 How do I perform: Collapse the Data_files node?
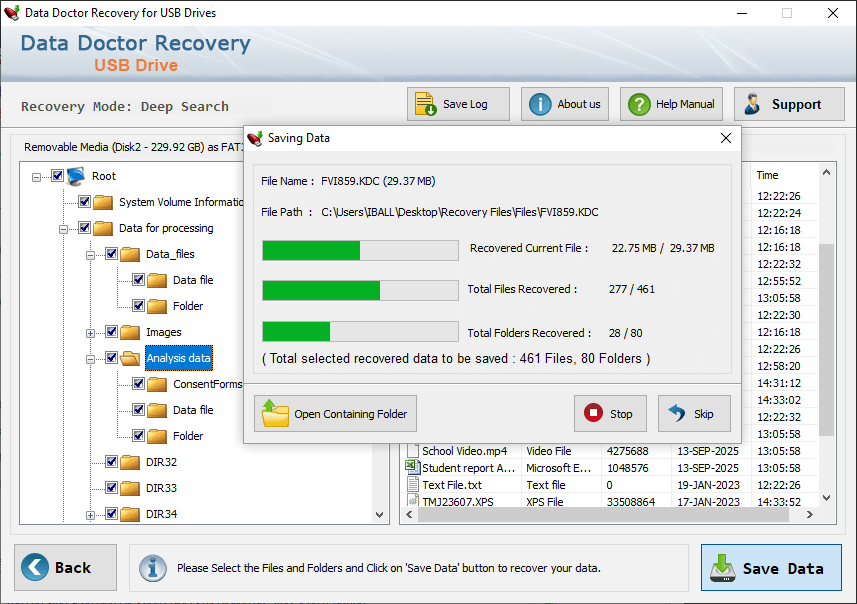click(90, 255)
